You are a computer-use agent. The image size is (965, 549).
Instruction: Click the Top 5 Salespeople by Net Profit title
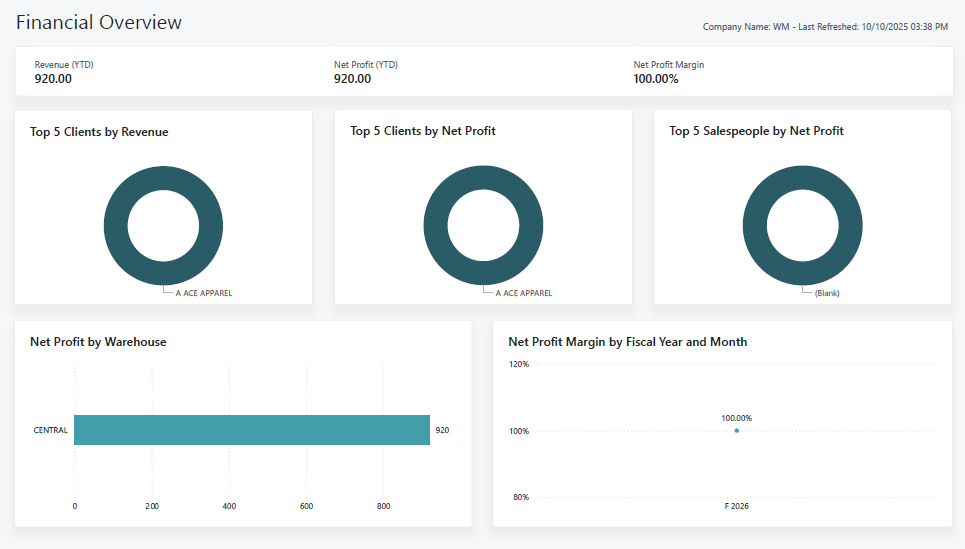(756, 131)
